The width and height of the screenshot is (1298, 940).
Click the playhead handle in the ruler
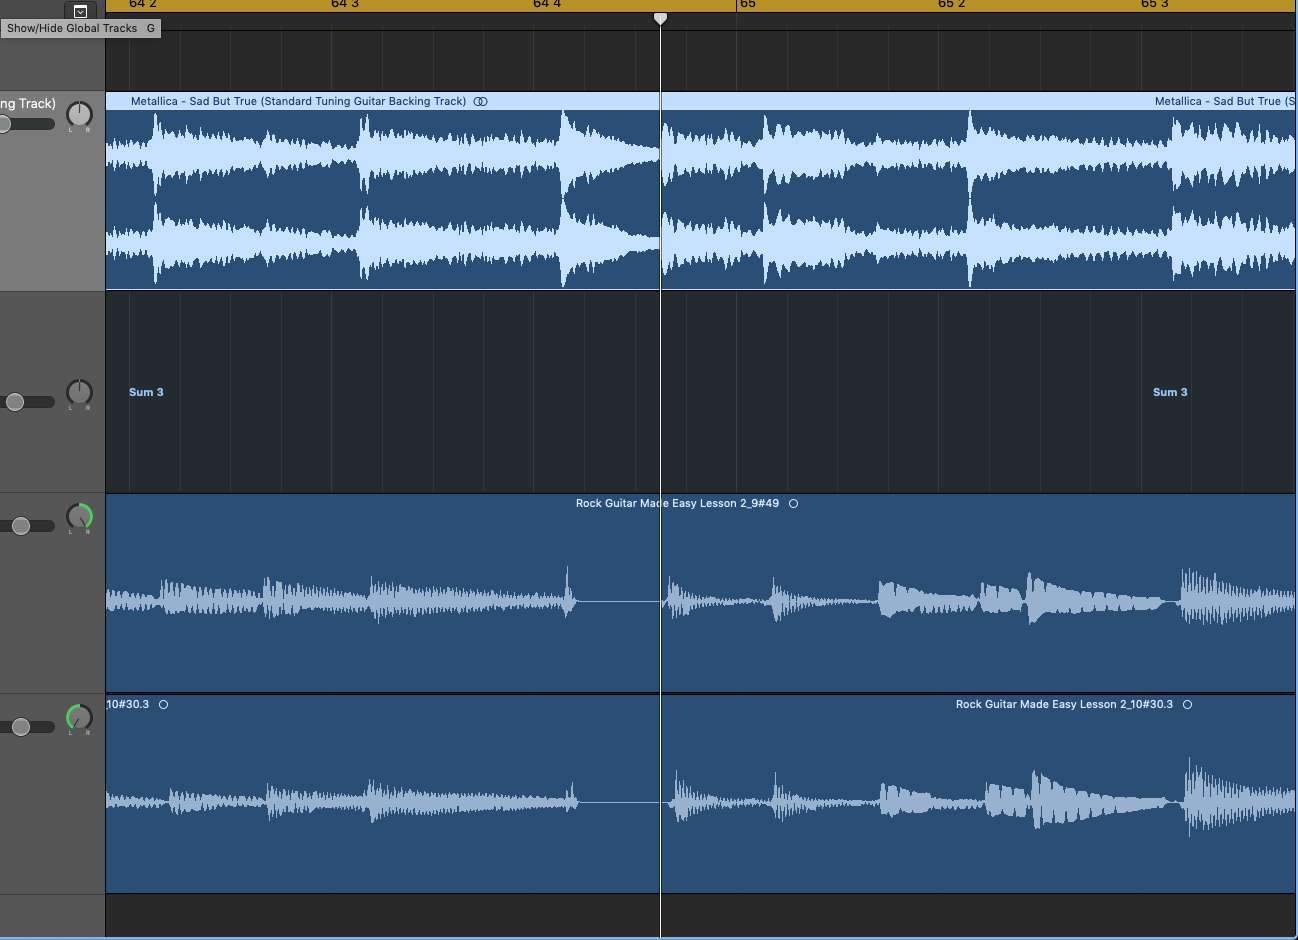[660, 19]
